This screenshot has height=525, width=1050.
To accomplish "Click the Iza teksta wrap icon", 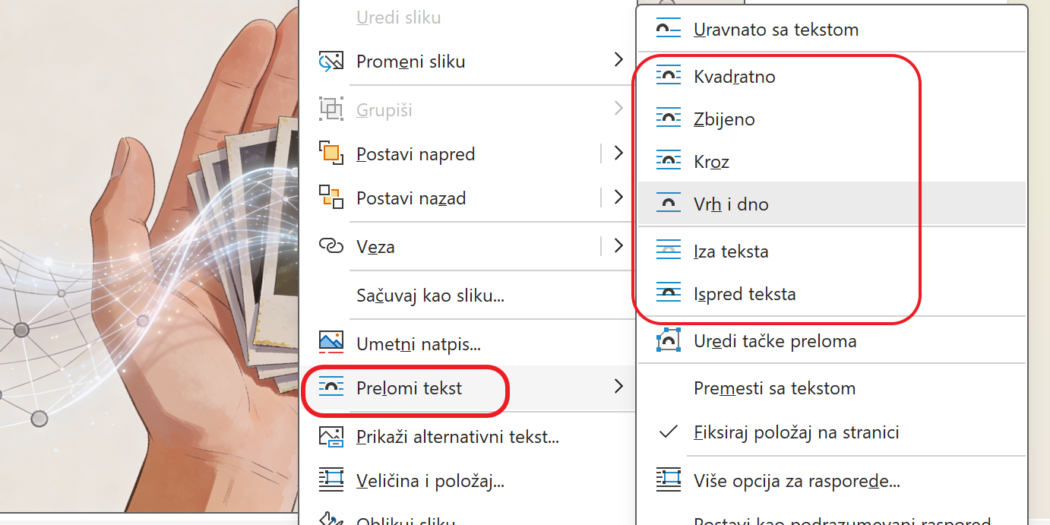I will [667, 251].
